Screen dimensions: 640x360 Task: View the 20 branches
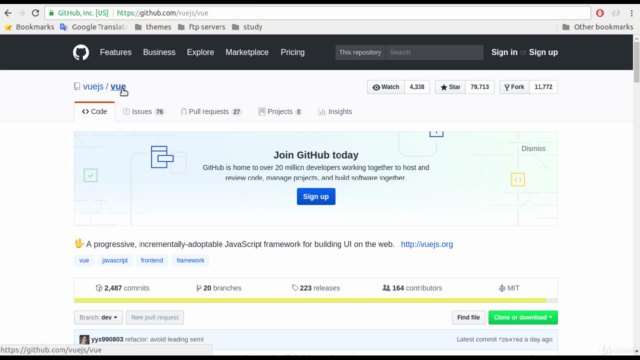[219, 288]
